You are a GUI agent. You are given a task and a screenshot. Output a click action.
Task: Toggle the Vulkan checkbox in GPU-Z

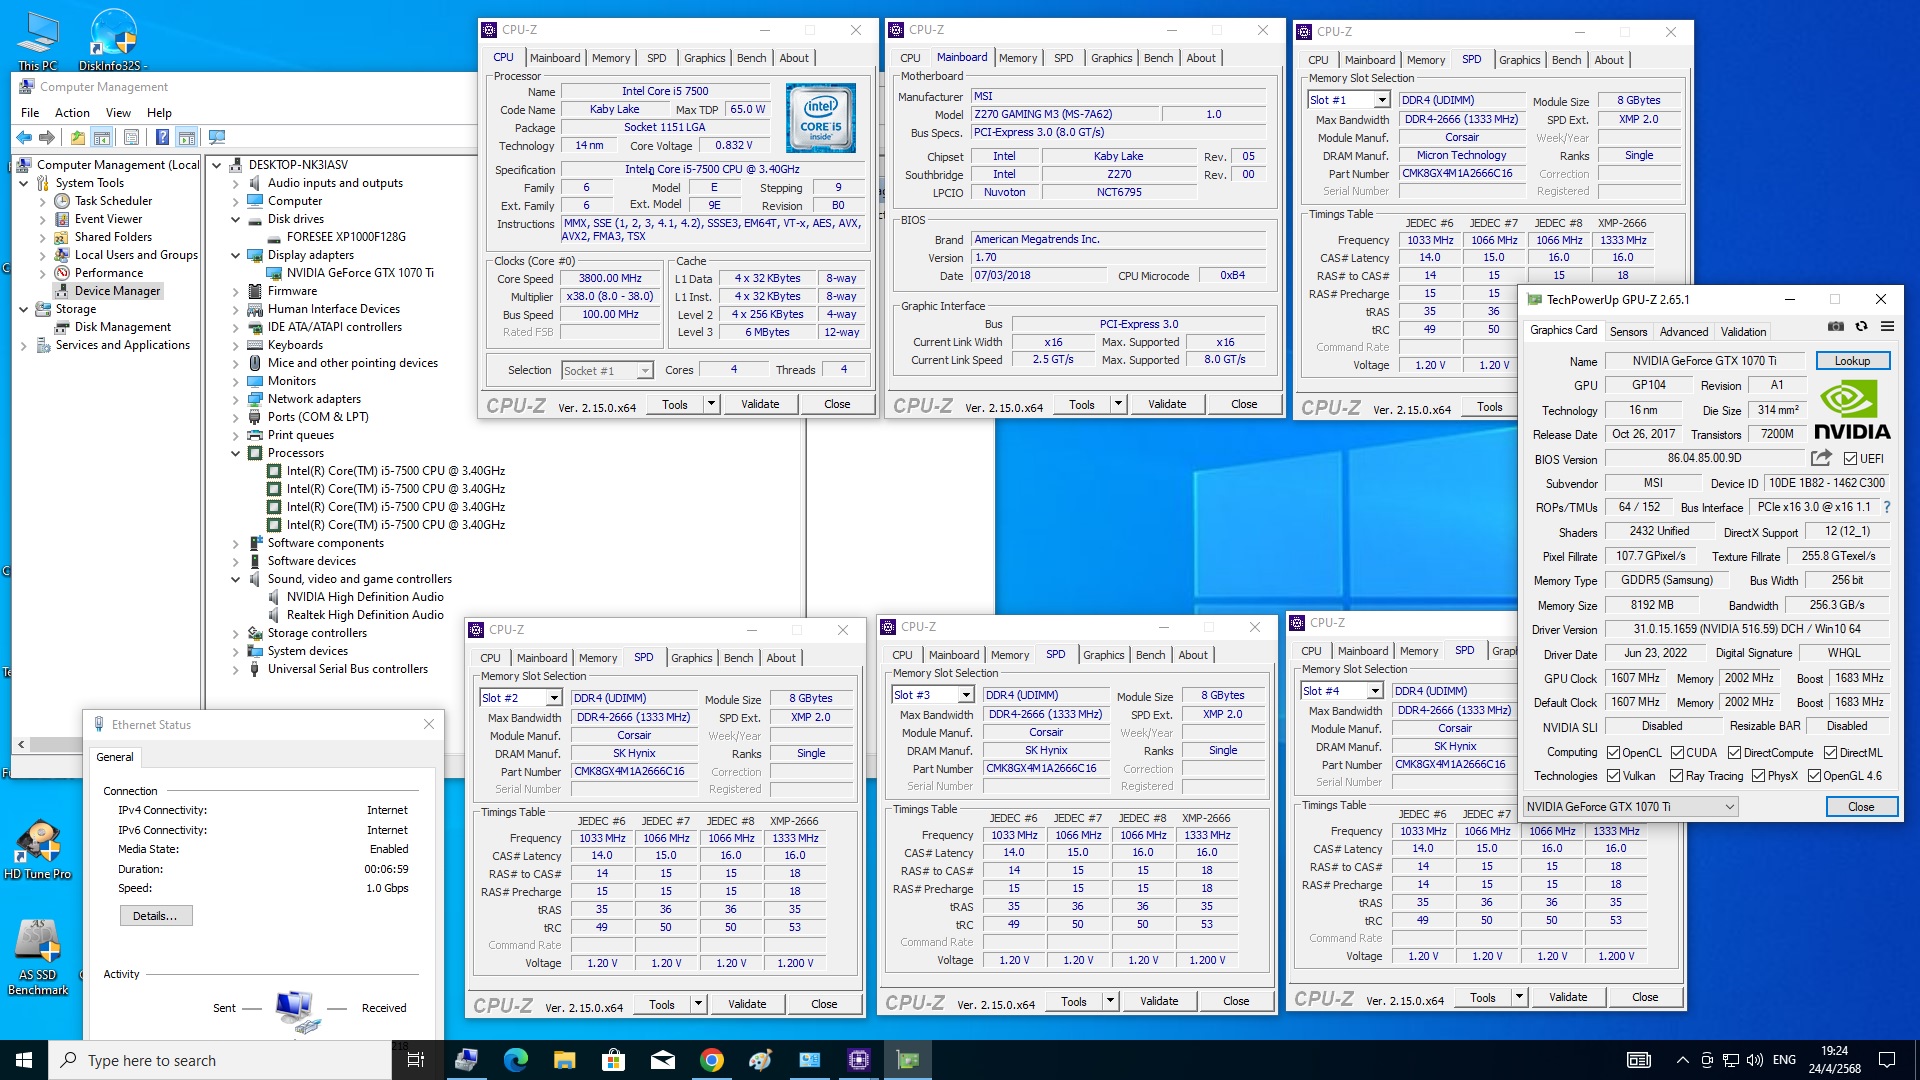1613,776
